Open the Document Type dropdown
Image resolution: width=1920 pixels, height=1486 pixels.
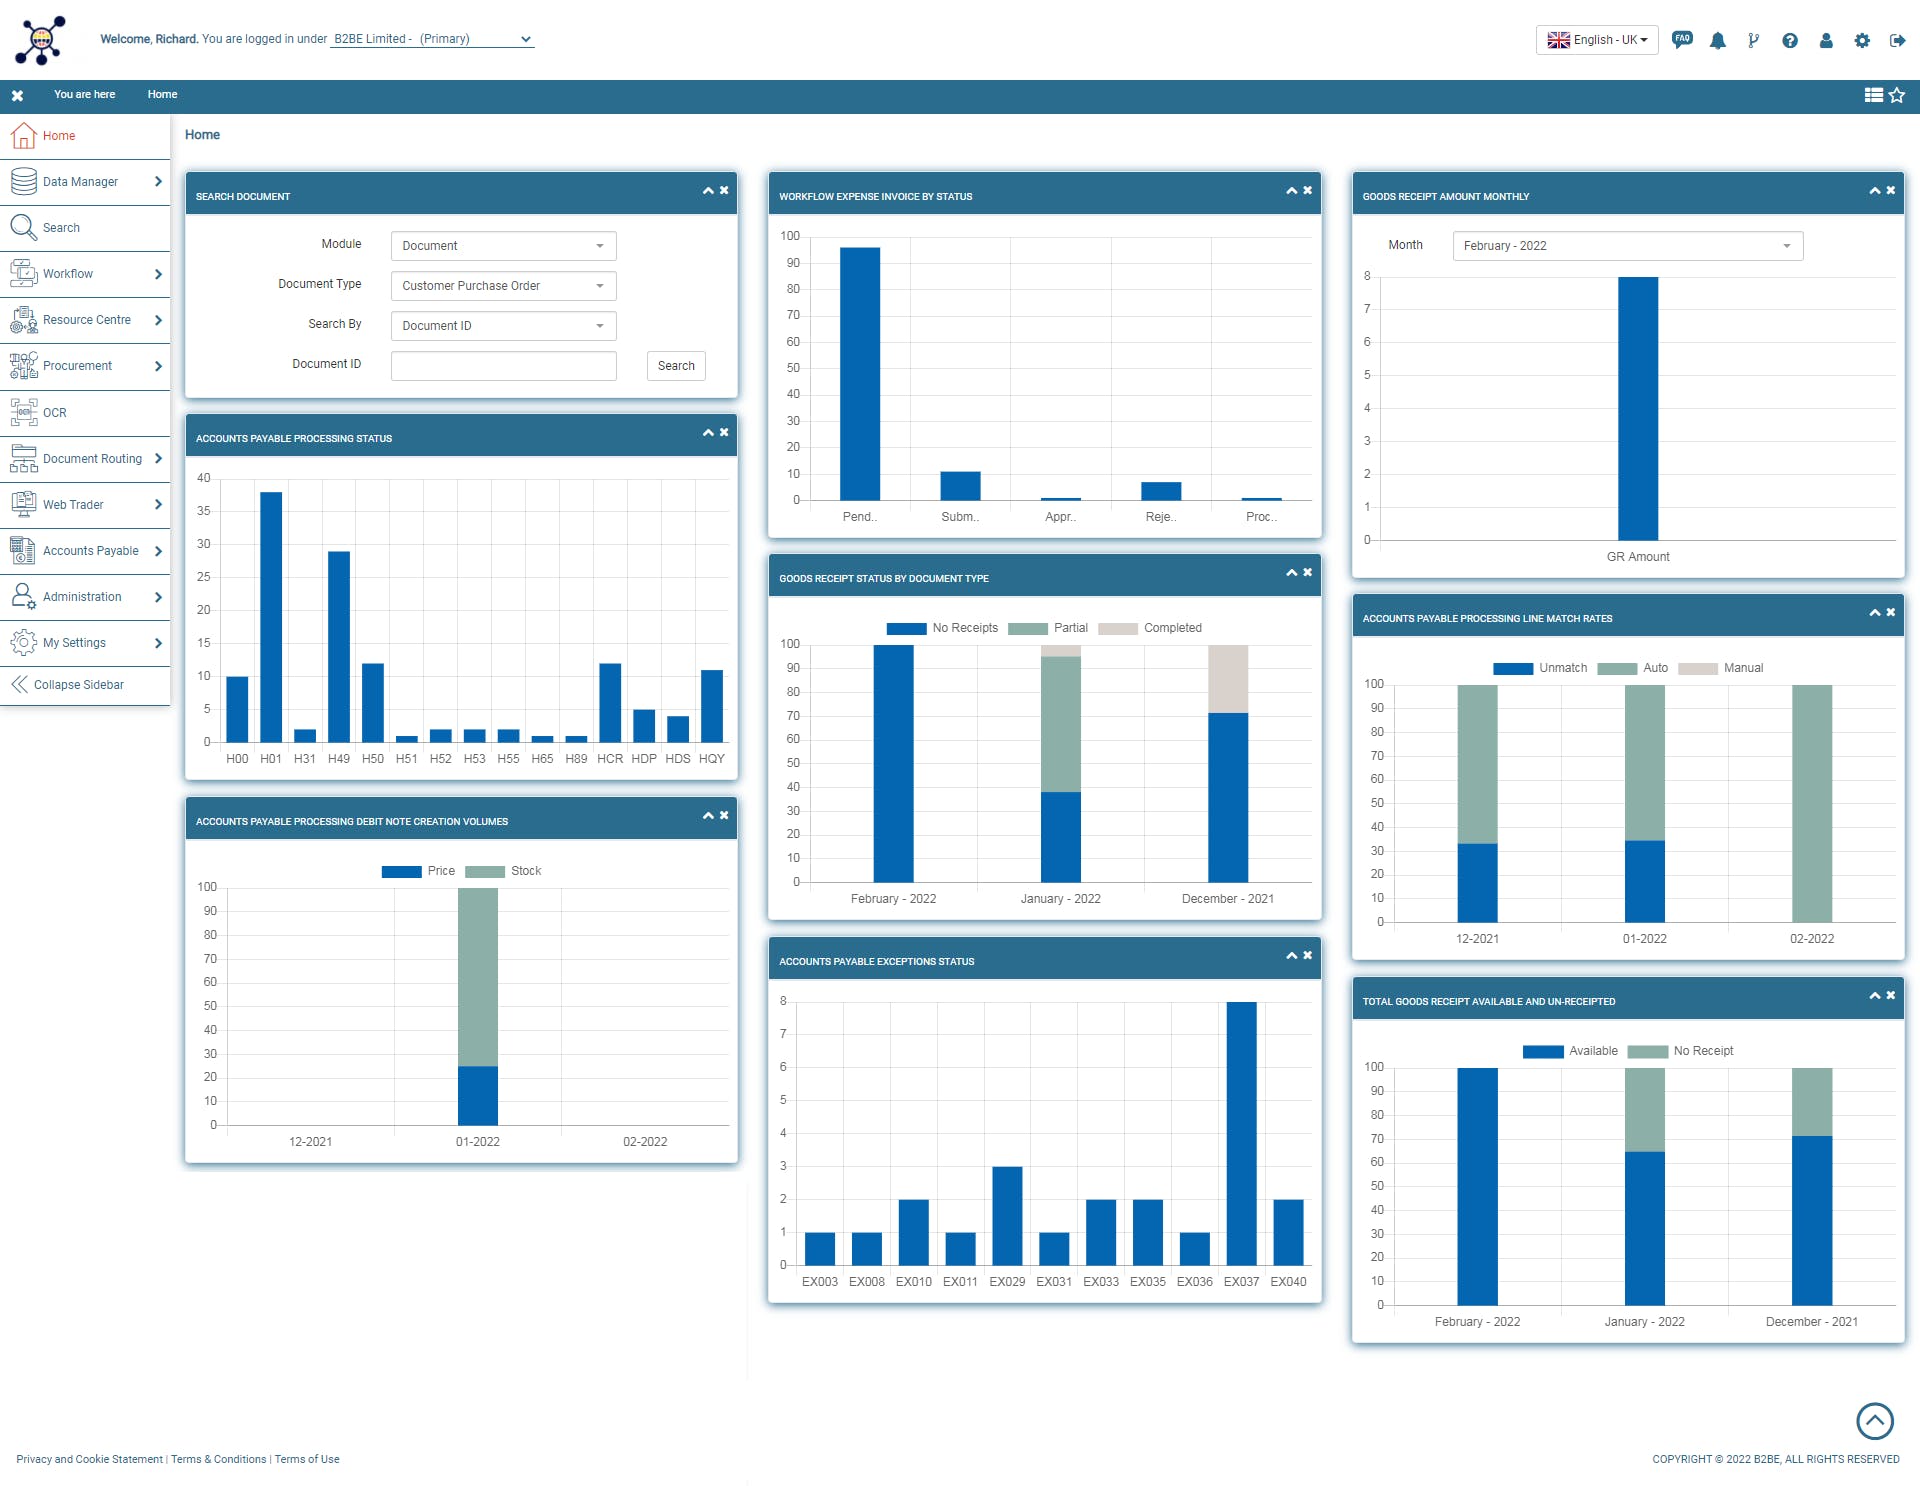click(503, 286)
